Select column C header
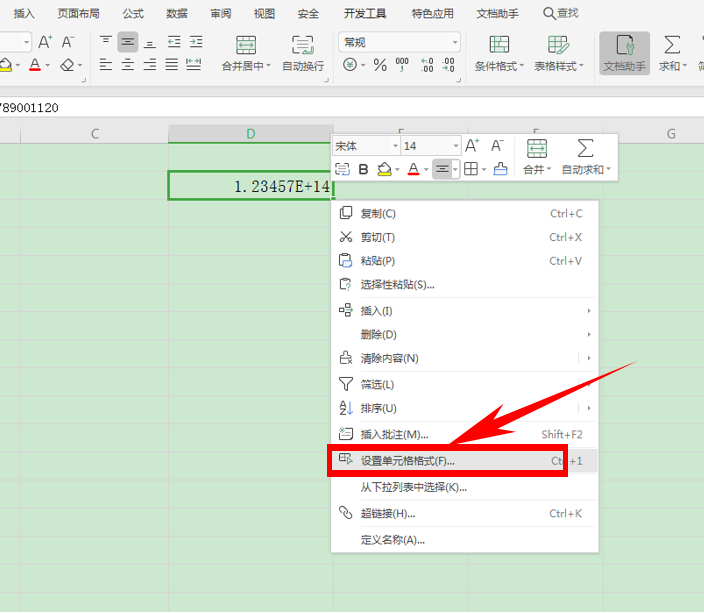 point(94,134)
